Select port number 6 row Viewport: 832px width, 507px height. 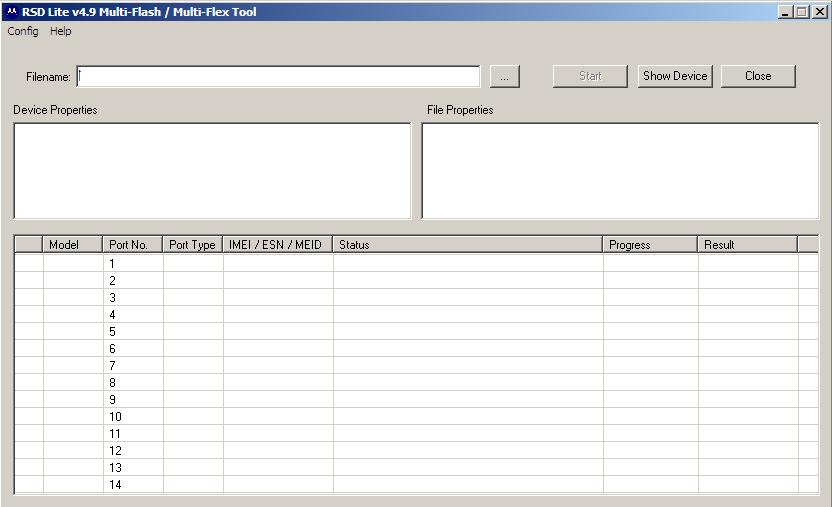point(417,348)
